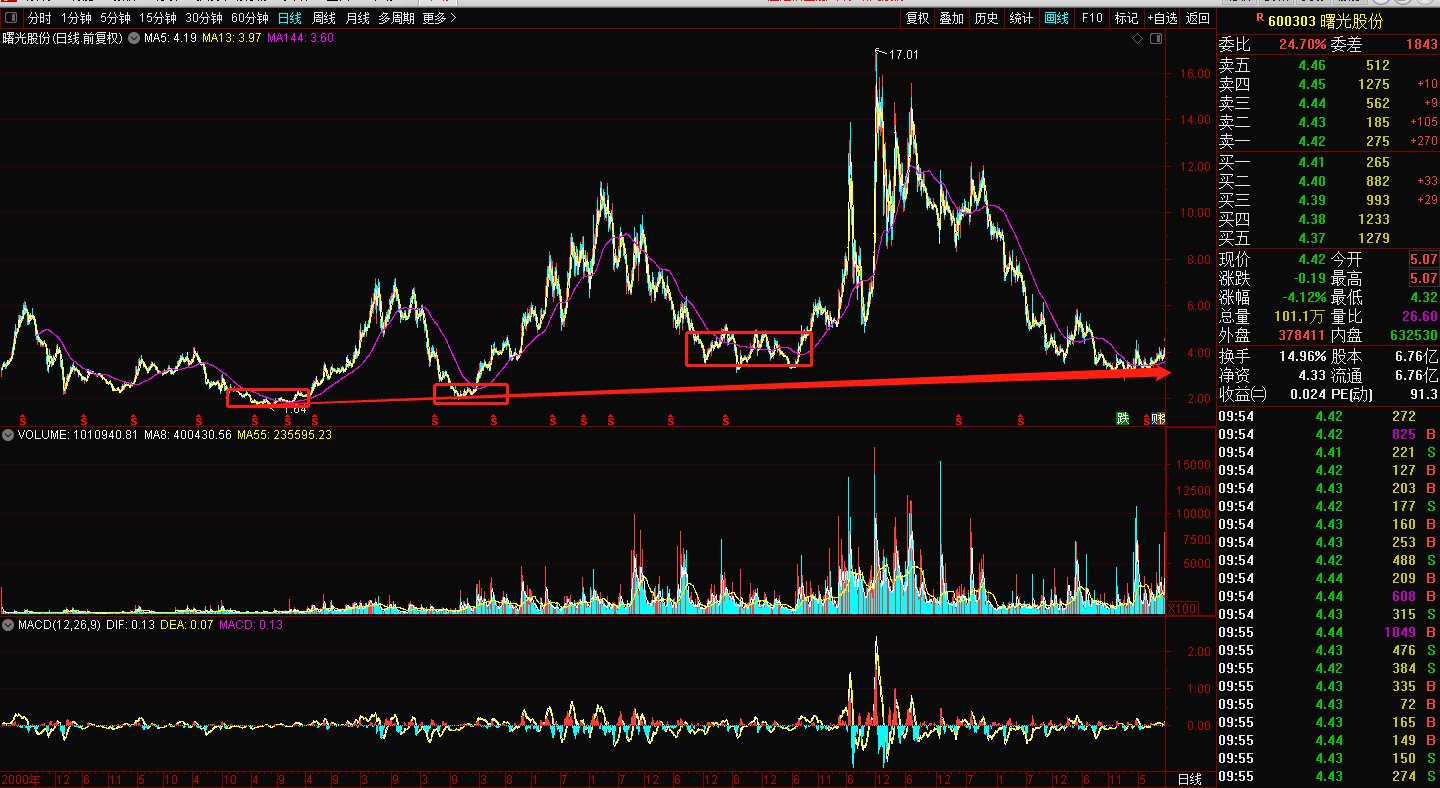
Task: Click the 买一 4.41 order row
Action: 1327,162
